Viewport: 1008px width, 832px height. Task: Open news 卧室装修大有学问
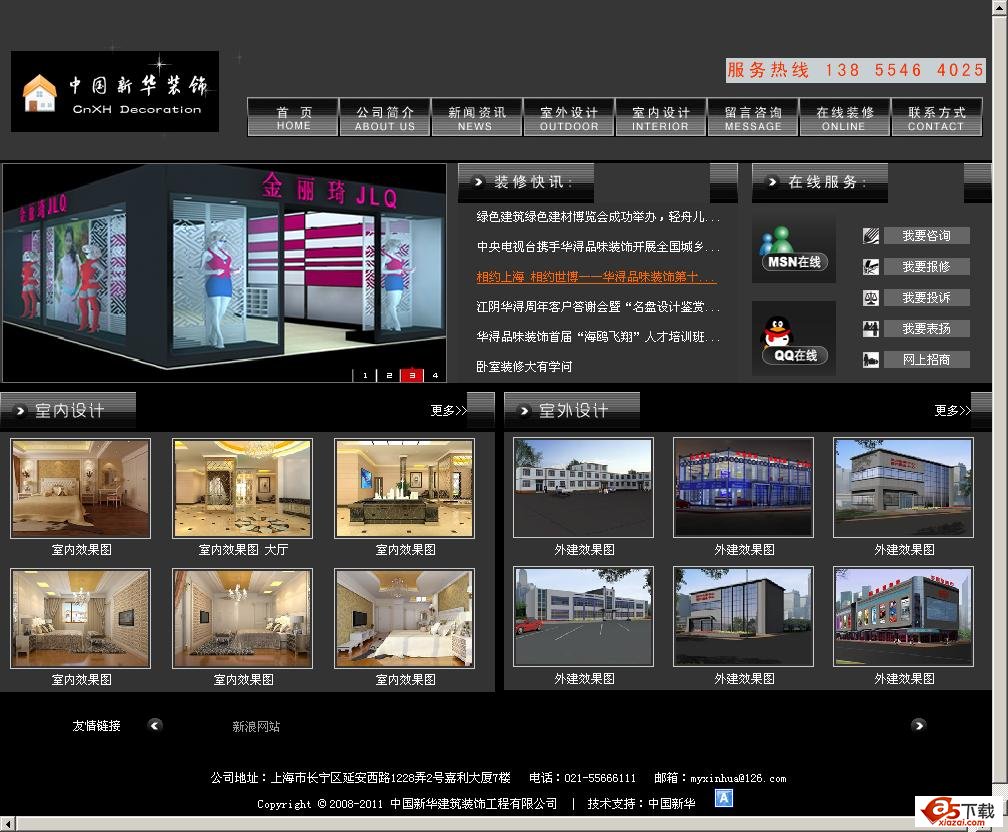click(524, 366)
